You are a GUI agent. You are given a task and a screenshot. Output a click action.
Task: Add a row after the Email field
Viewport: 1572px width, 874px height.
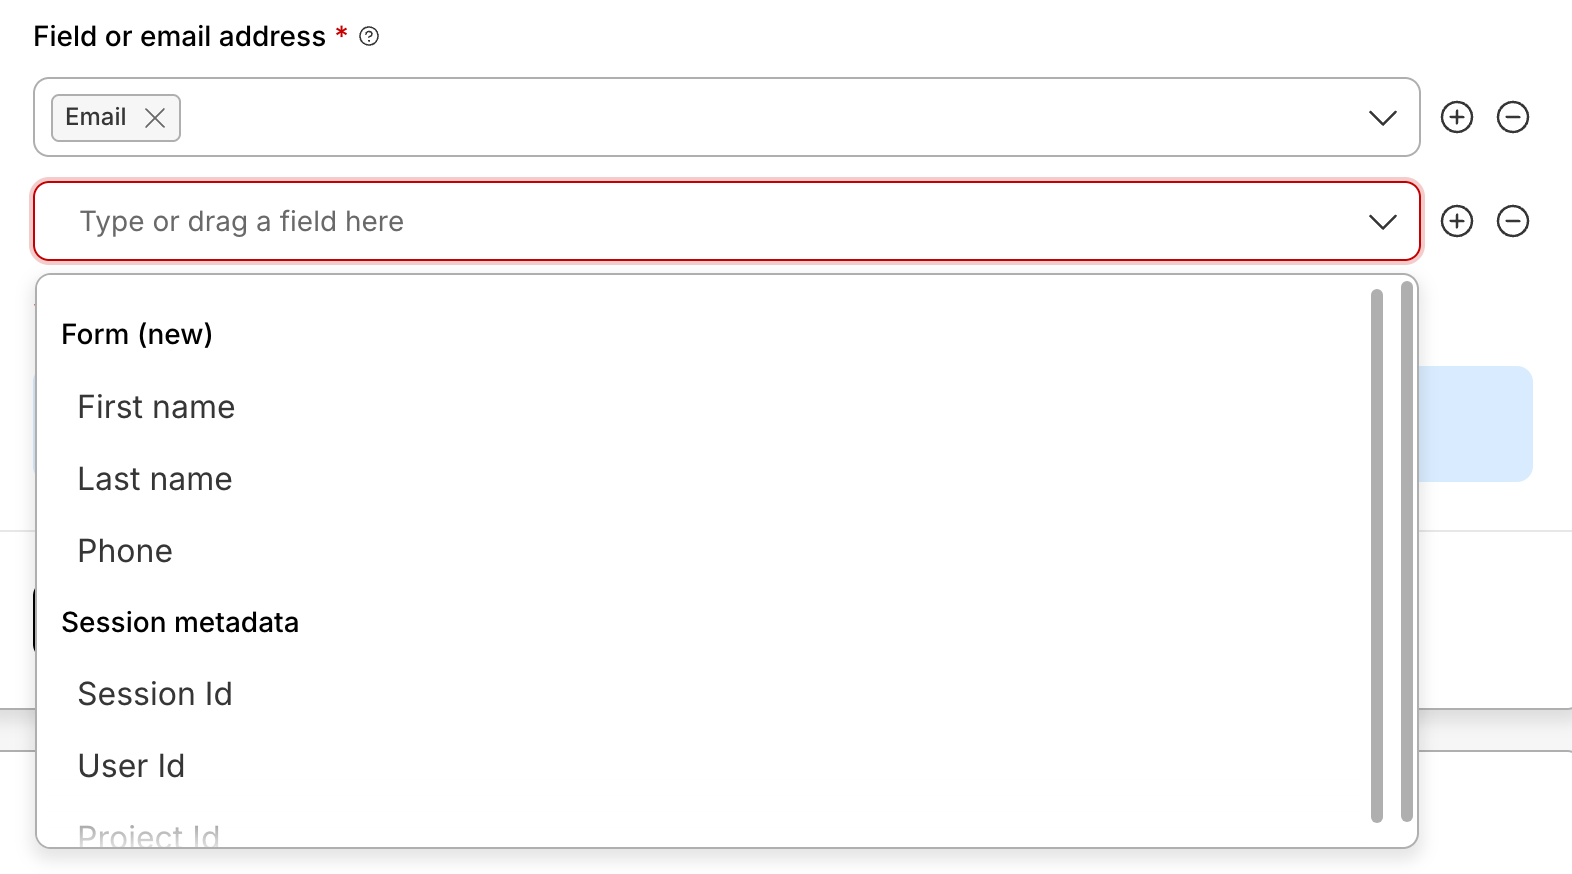(x=1456, y=117)
